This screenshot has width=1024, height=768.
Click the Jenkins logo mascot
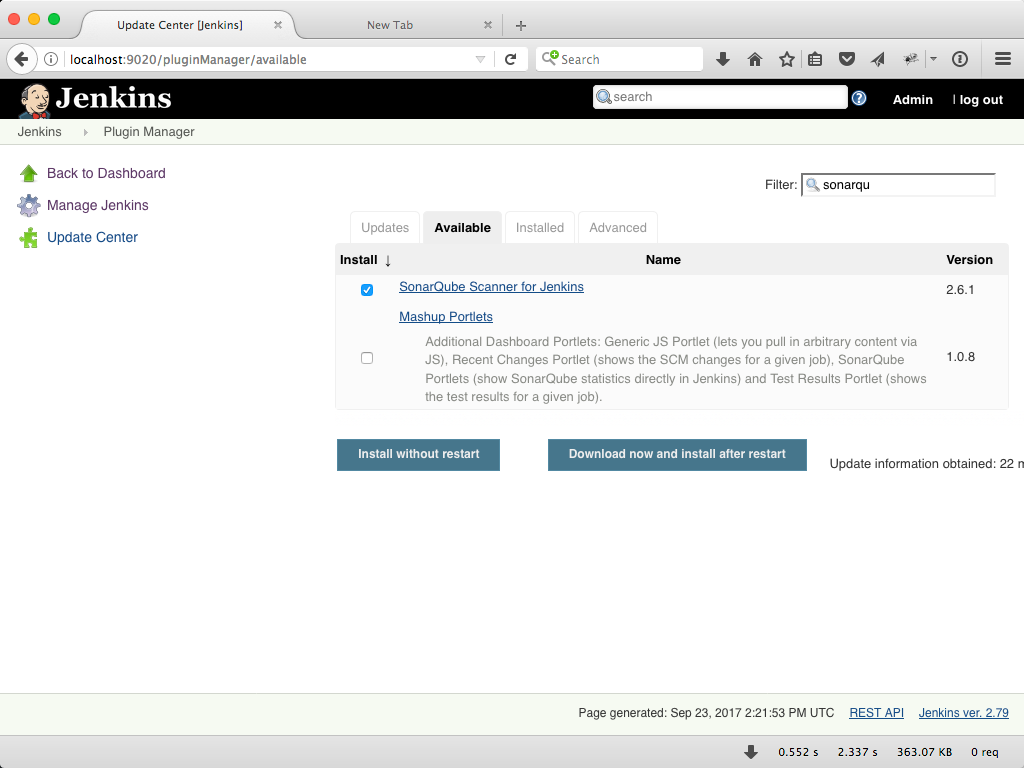tap(35, 100)
